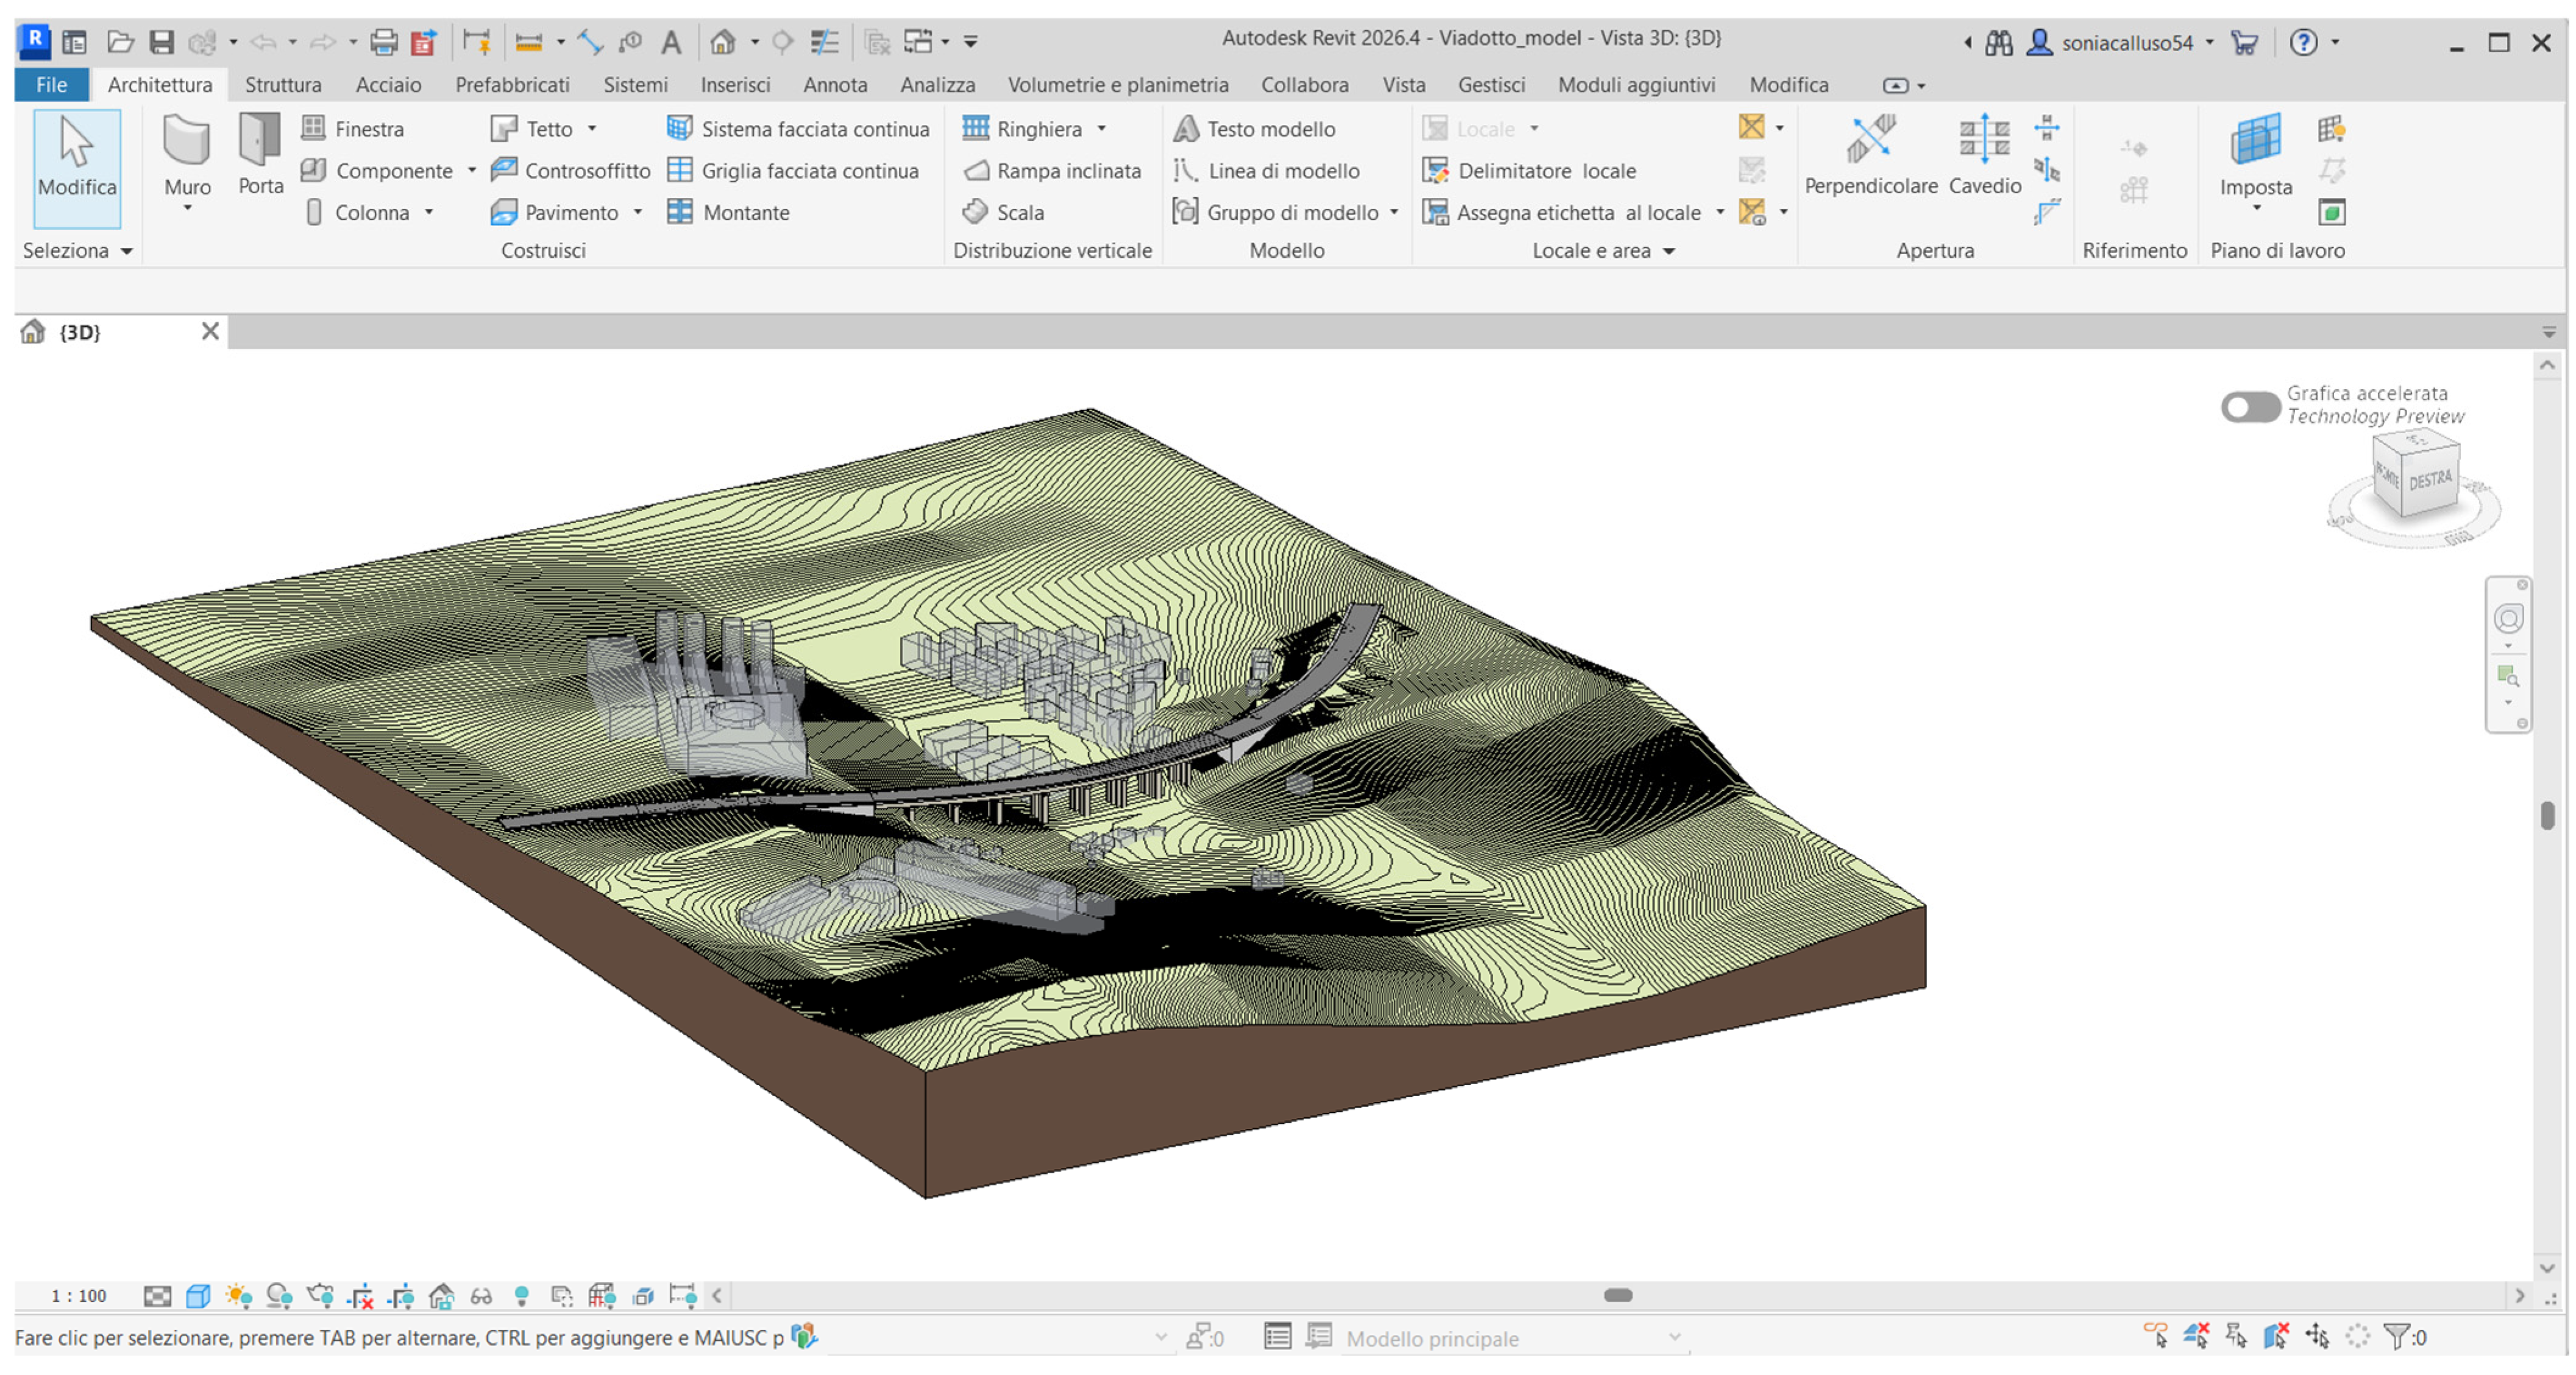Toggle the visual style icon in view bar
This screenshot has height=1375, width=2576.
pyautogui.click(x=198, y=1296)
